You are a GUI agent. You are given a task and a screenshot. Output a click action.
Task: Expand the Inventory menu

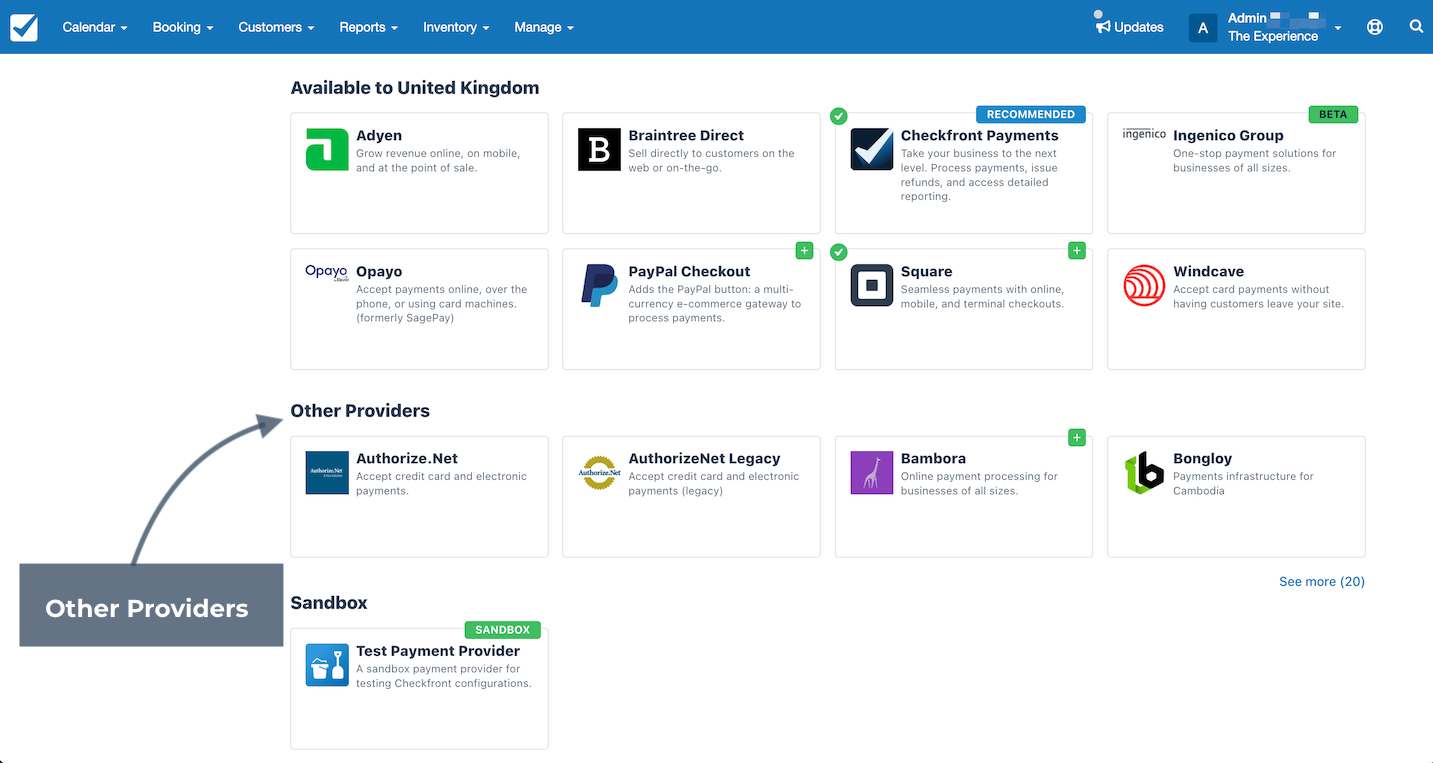456,27
